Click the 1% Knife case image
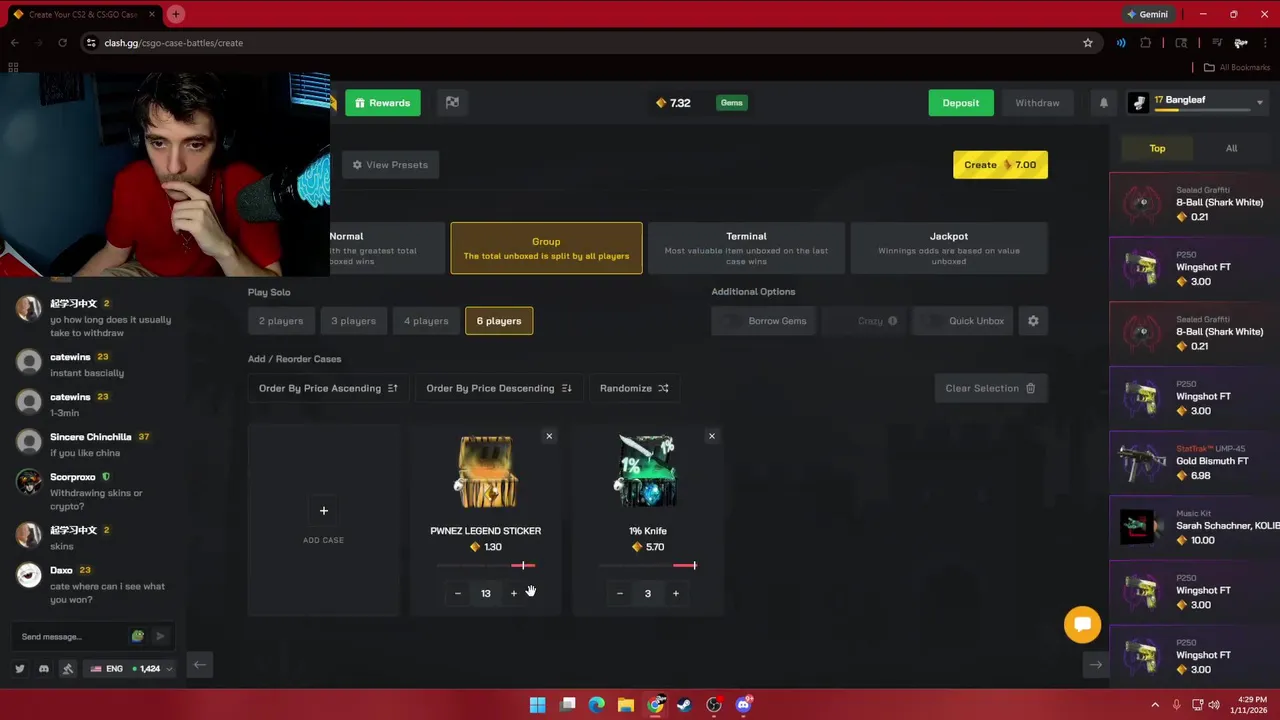This screenshot has width=1280, height=720. coord(647,472)
